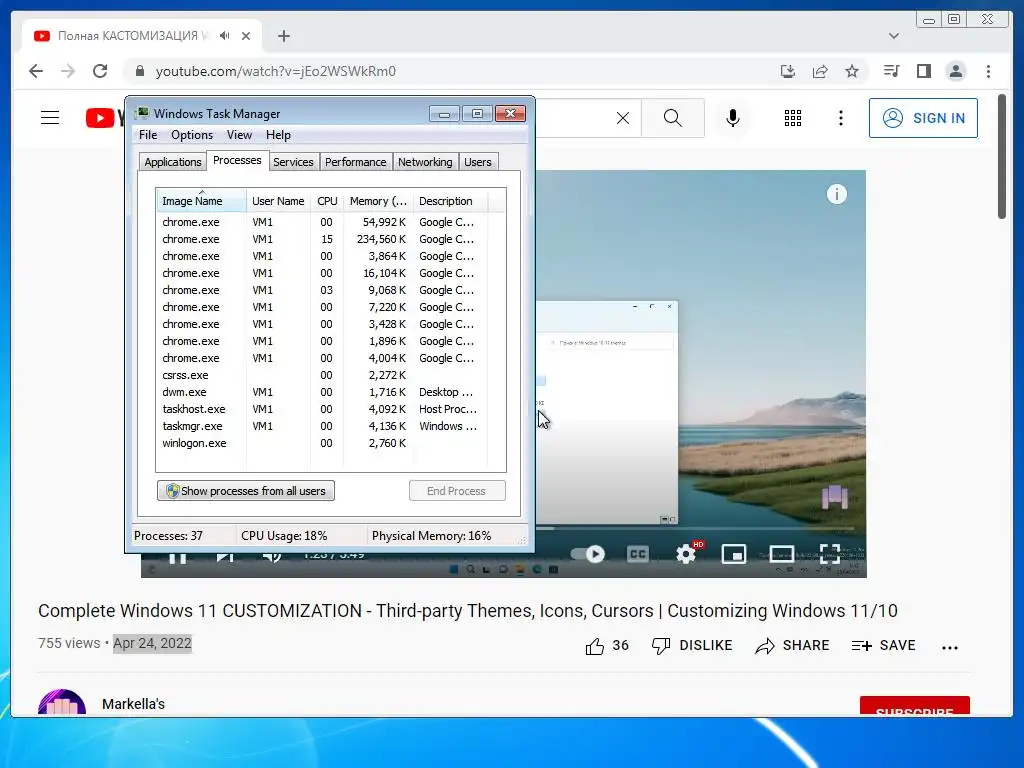Start voice search with the microphone
Image resolution: width=1024 pixels, height=768 pixels.
click(733, 118)
